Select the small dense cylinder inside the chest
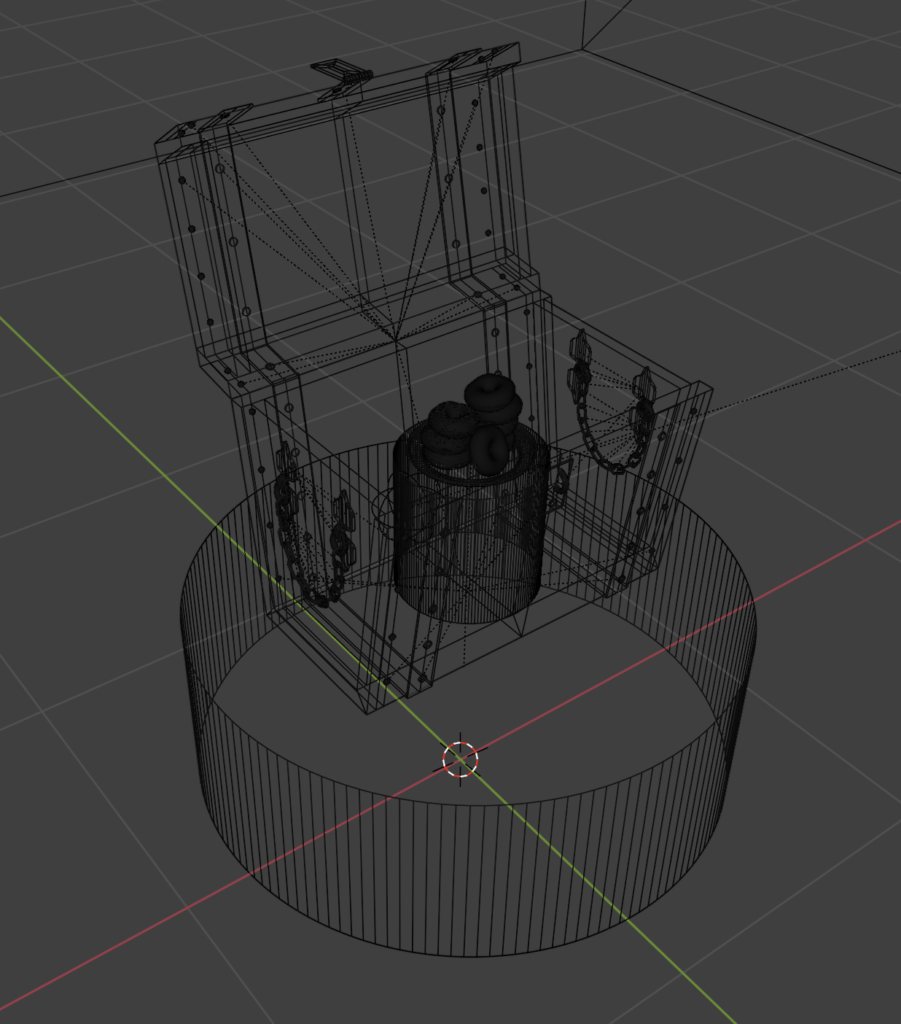The width and height of the screenshot is (901, 1024). pyautogui.click(x=468, y=560)
